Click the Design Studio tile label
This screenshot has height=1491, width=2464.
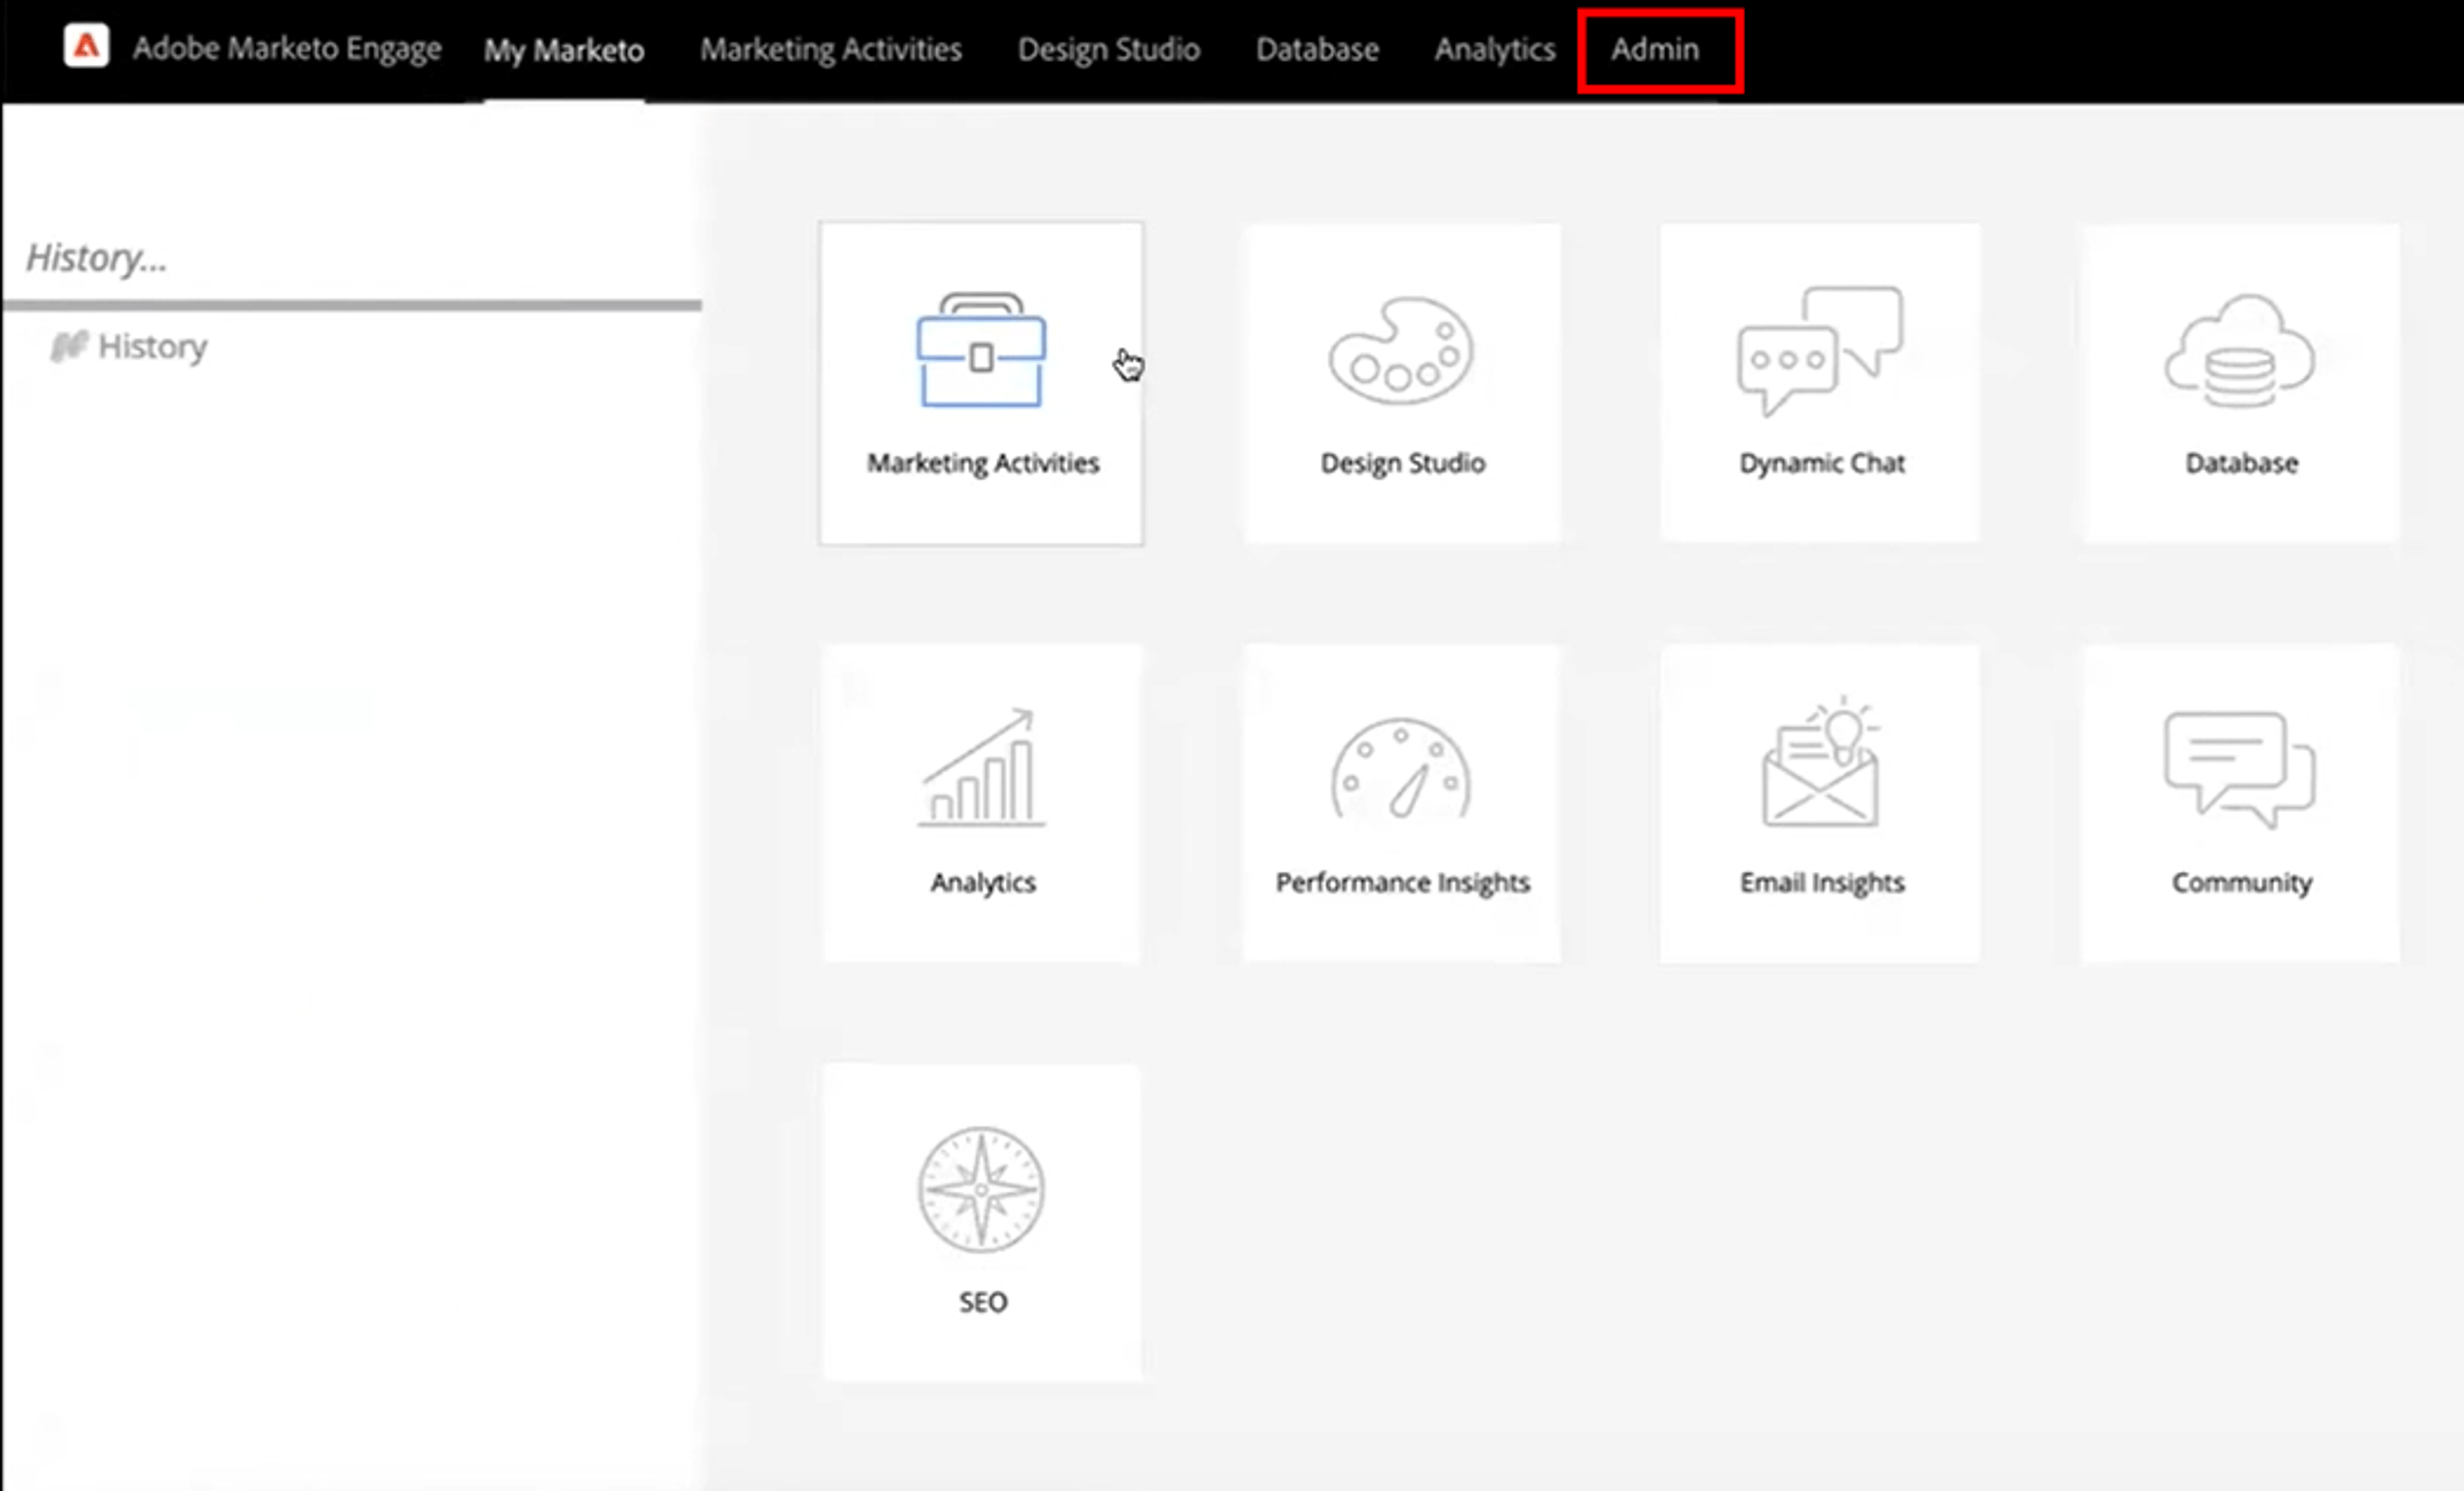(1403, 463)
